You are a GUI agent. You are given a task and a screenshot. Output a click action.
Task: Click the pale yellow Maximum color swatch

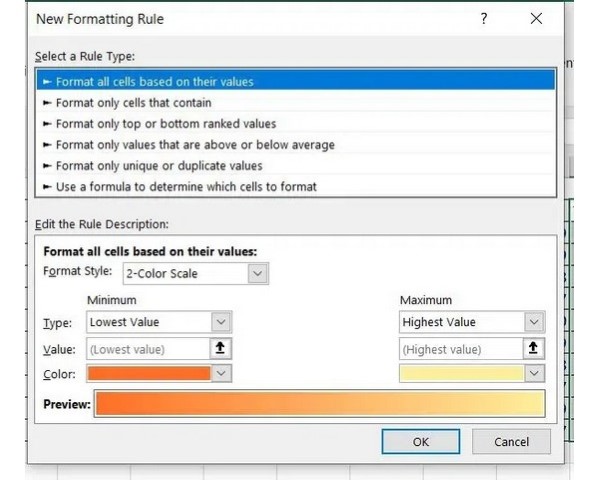(x=461, y=373)
